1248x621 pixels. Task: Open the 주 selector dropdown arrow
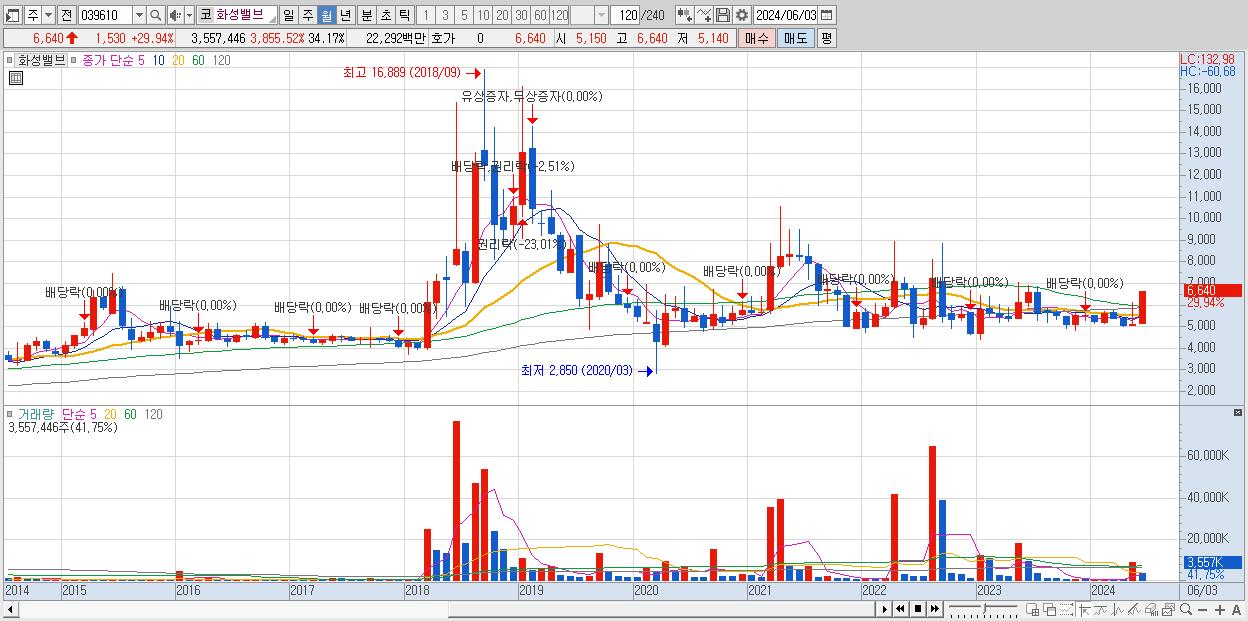click(48, 15)
